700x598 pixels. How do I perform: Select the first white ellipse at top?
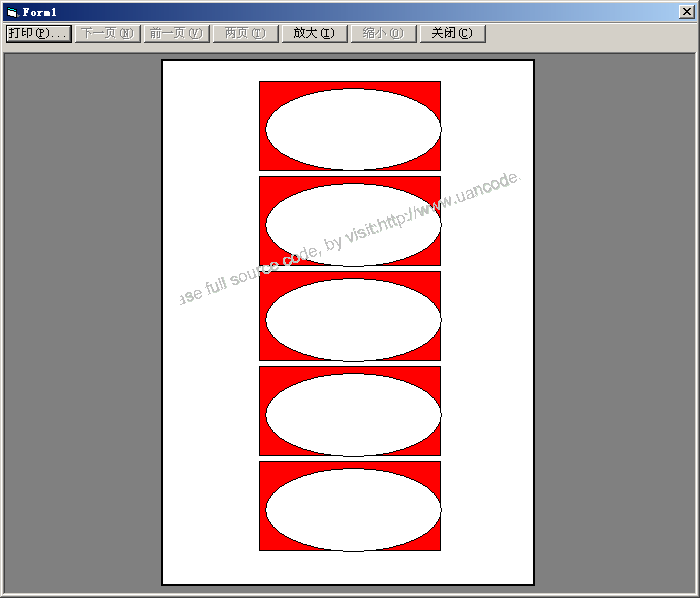coord(353,128)
